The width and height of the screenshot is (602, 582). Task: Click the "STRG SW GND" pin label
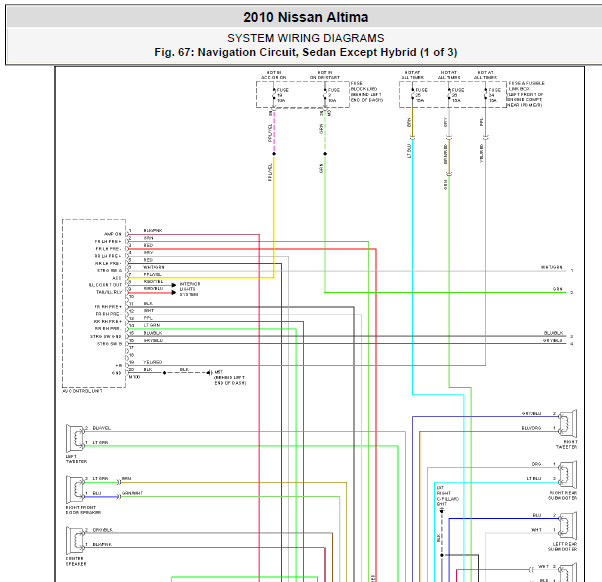pos(106,336)
